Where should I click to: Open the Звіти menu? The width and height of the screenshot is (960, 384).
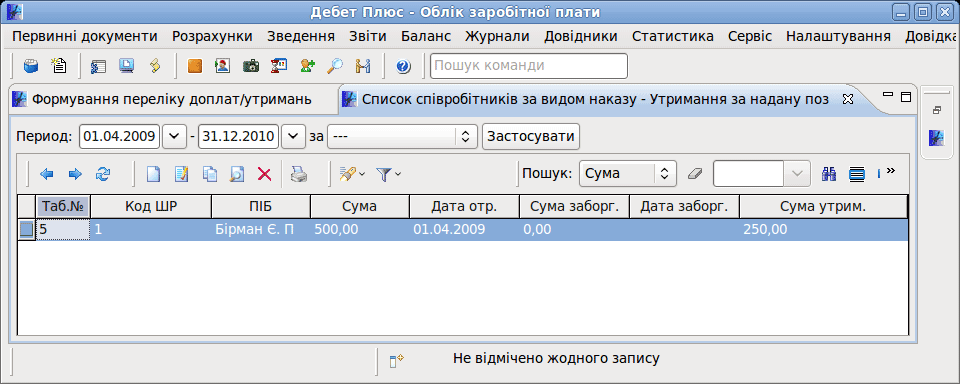click(368, 36)
